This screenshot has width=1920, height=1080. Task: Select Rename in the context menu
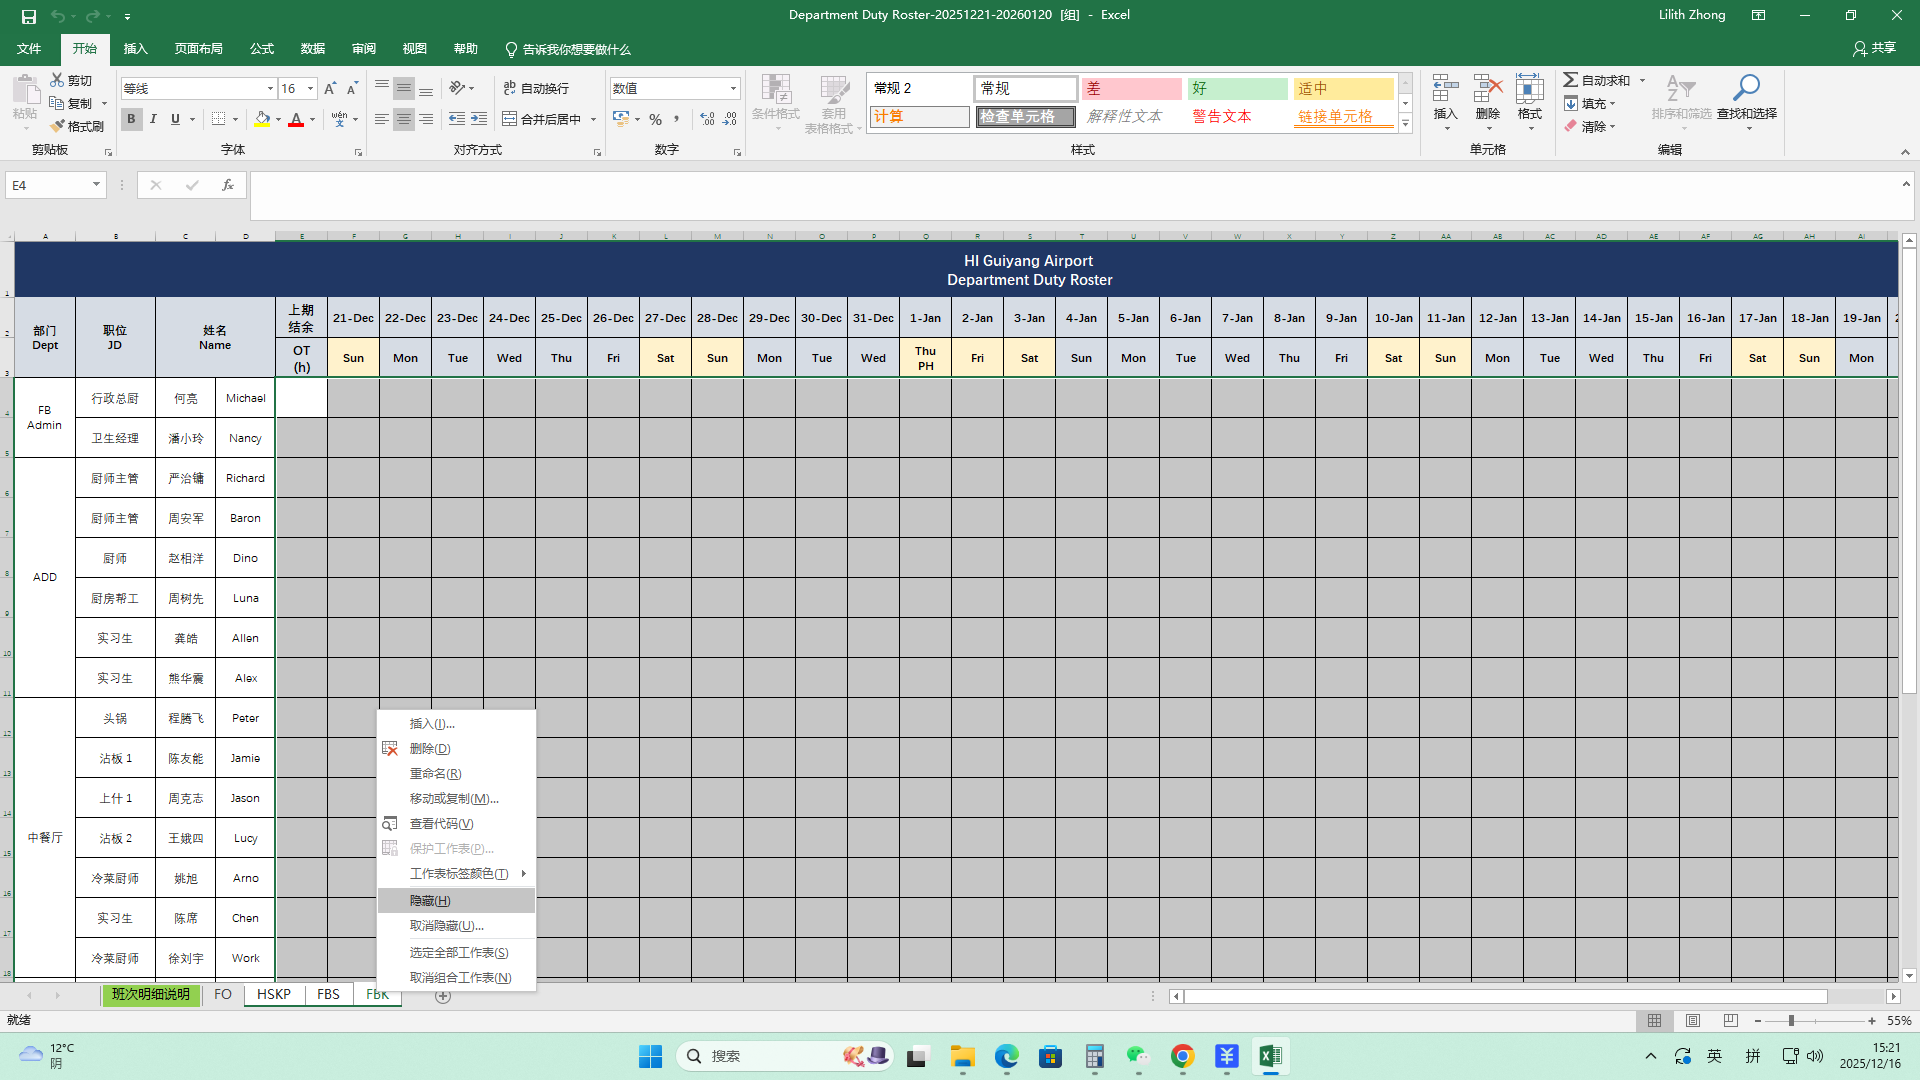point(435,773)
